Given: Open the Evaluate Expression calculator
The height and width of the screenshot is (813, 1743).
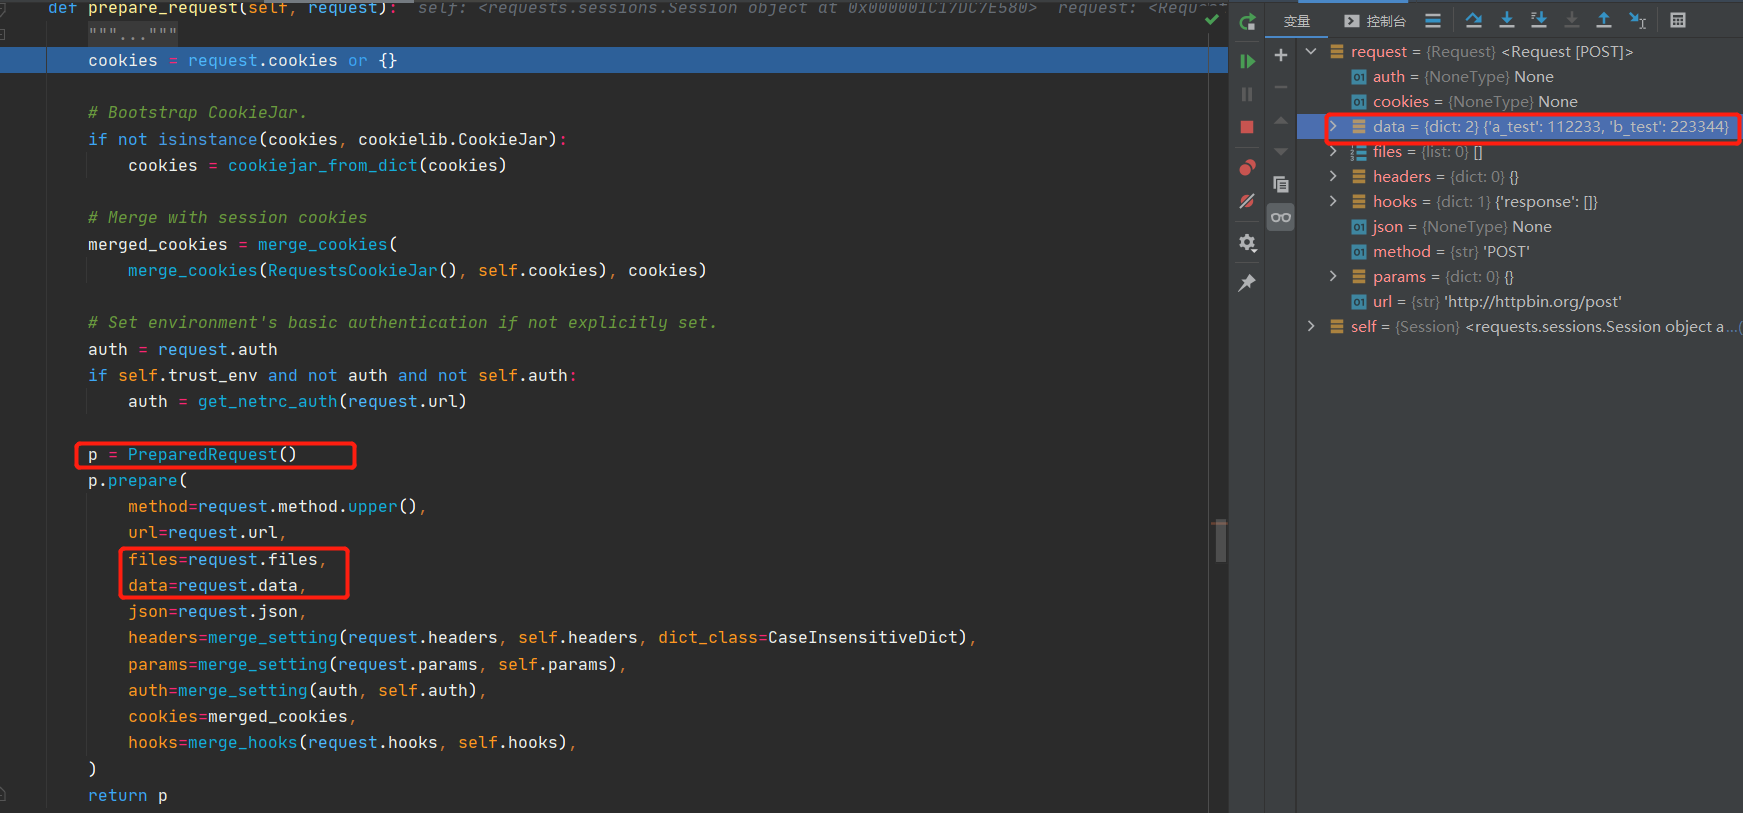Looking at the screenshot, I should [x=1678, y=20].
